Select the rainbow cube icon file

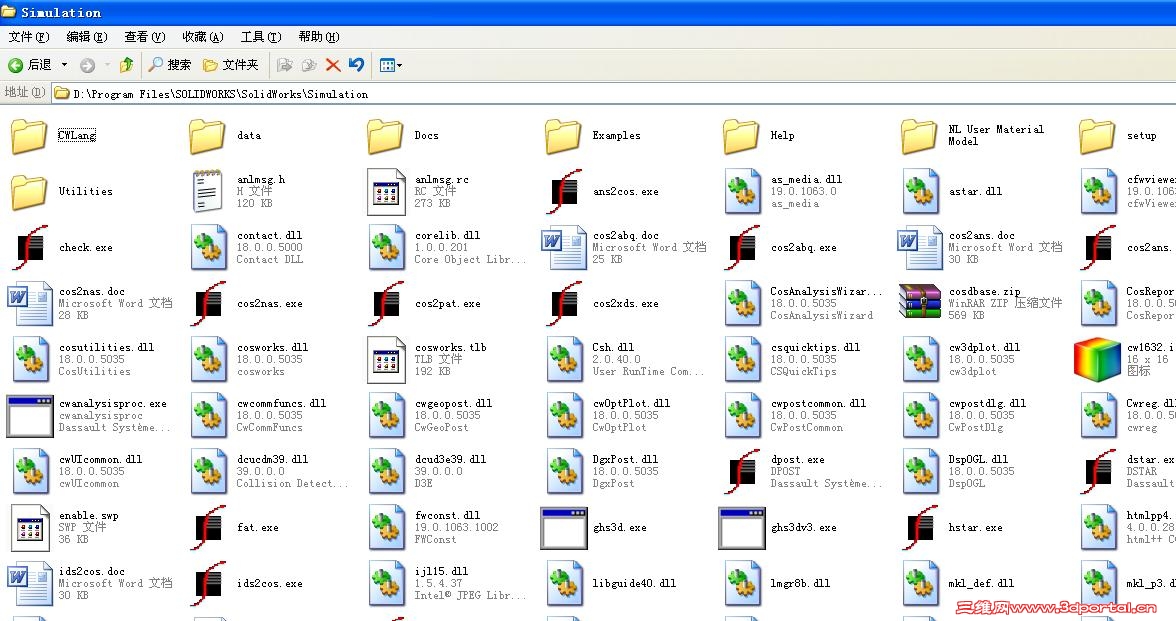tap(1097, 359)
